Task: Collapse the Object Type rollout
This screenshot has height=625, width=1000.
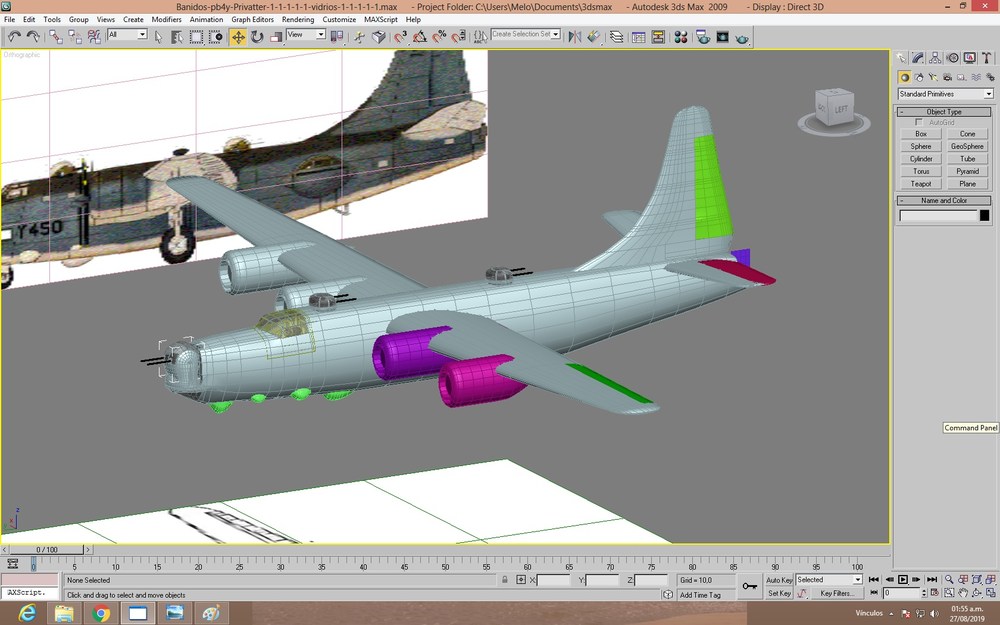Action: 945,112
